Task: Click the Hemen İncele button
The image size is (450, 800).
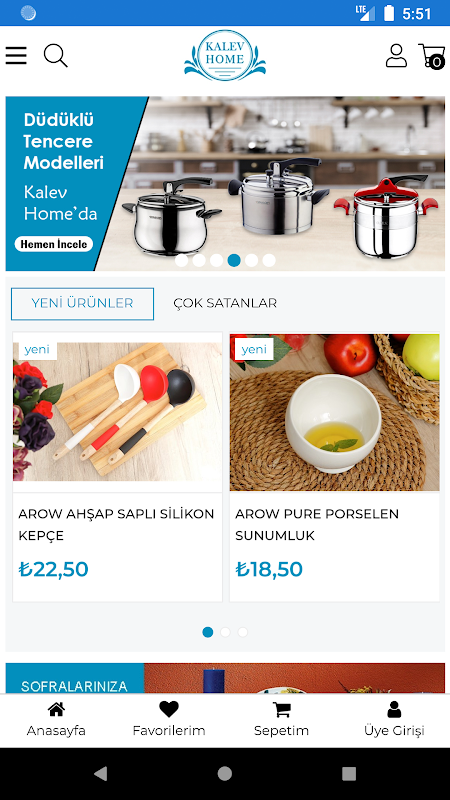Action: [54, 244]
